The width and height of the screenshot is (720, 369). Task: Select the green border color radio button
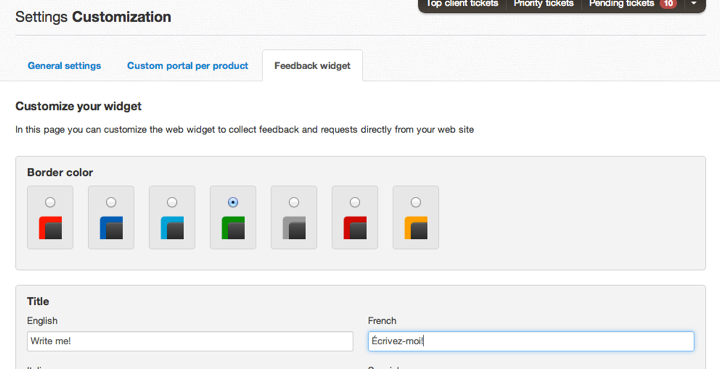click(233, 202)
